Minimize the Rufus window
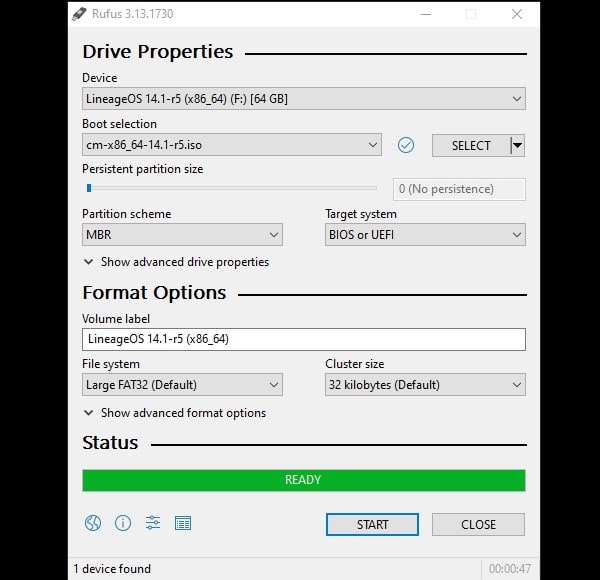600x580 pixels. tap(426, 14)
